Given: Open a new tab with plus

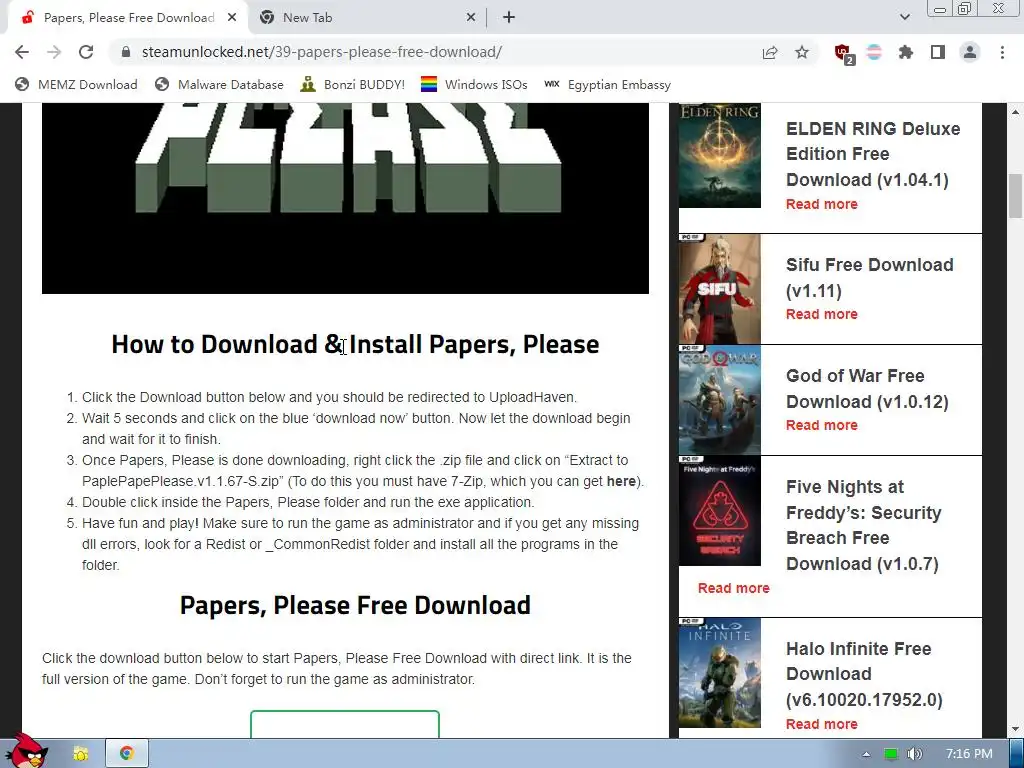Looking at the screenshot, I should tap(509, 18).
